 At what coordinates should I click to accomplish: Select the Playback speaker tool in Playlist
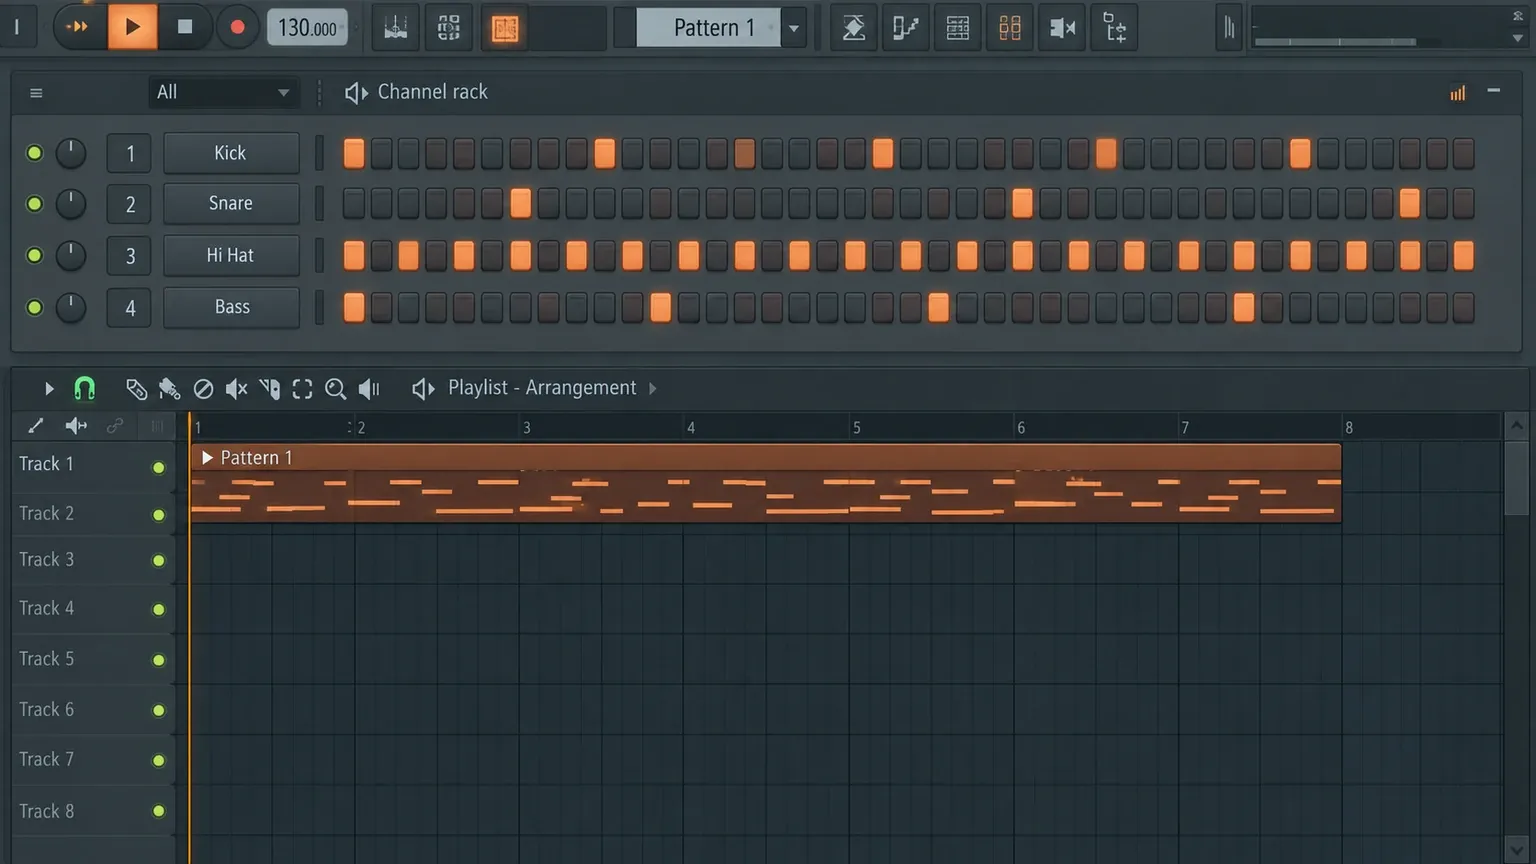click(369, 389)
